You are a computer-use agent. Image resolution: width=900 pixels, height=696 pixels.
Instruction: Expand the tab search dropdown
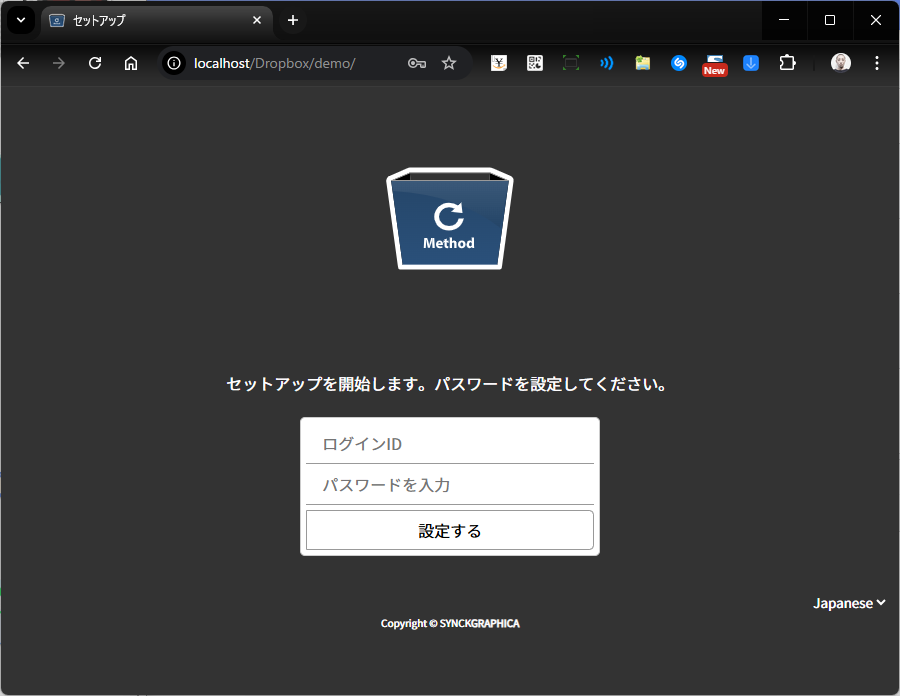point(20,20)
